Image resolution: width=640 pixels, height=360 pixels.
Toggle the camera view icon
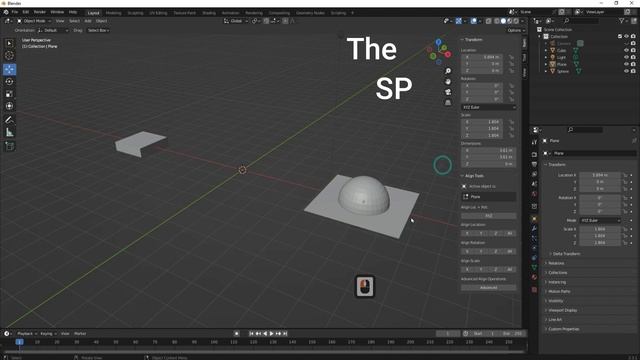point(448,92)
